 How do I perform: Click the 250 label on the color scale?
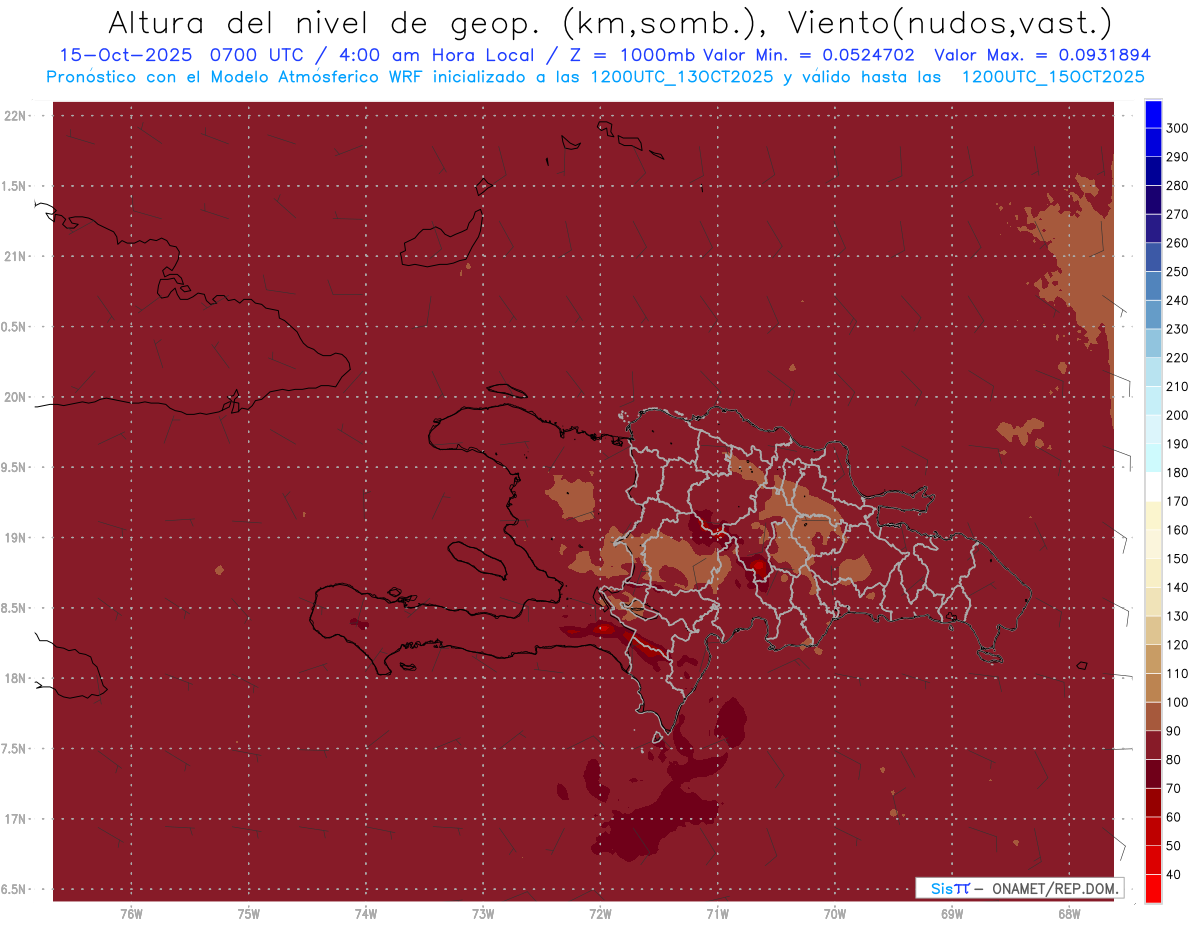[1177, 272]
